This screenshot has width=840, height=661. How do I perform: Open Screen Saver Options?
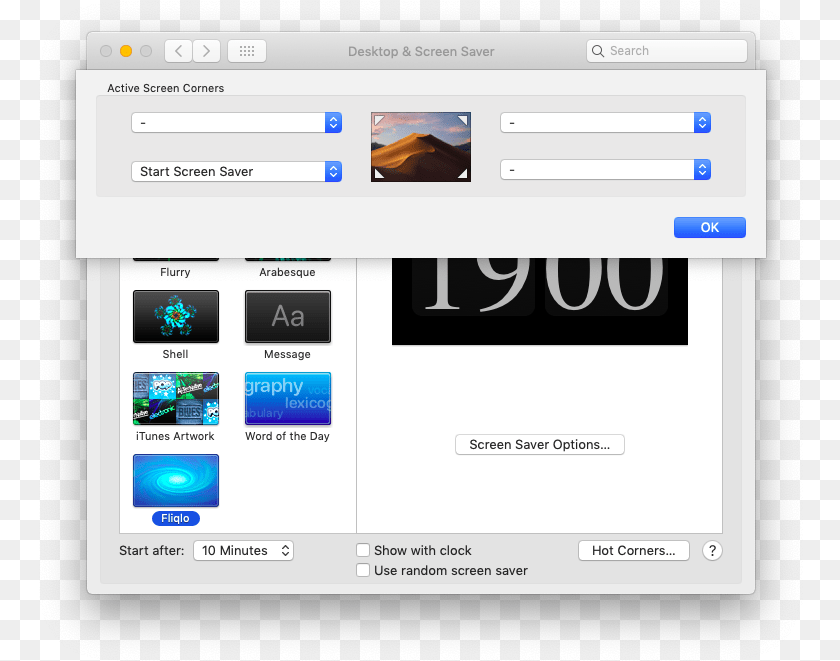[x=539, y=445]
